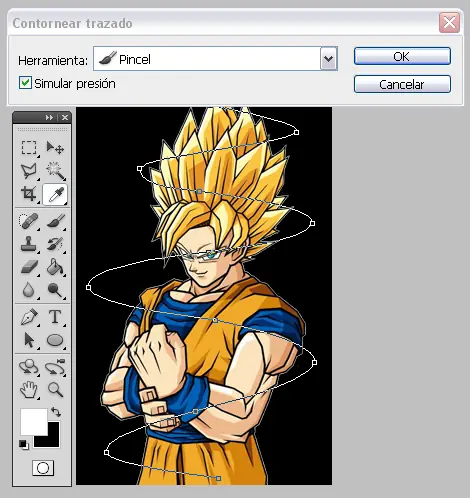Select the Zoom magnifier tool
The height and width of the screenshot is (498, 470).
point(55,389)
